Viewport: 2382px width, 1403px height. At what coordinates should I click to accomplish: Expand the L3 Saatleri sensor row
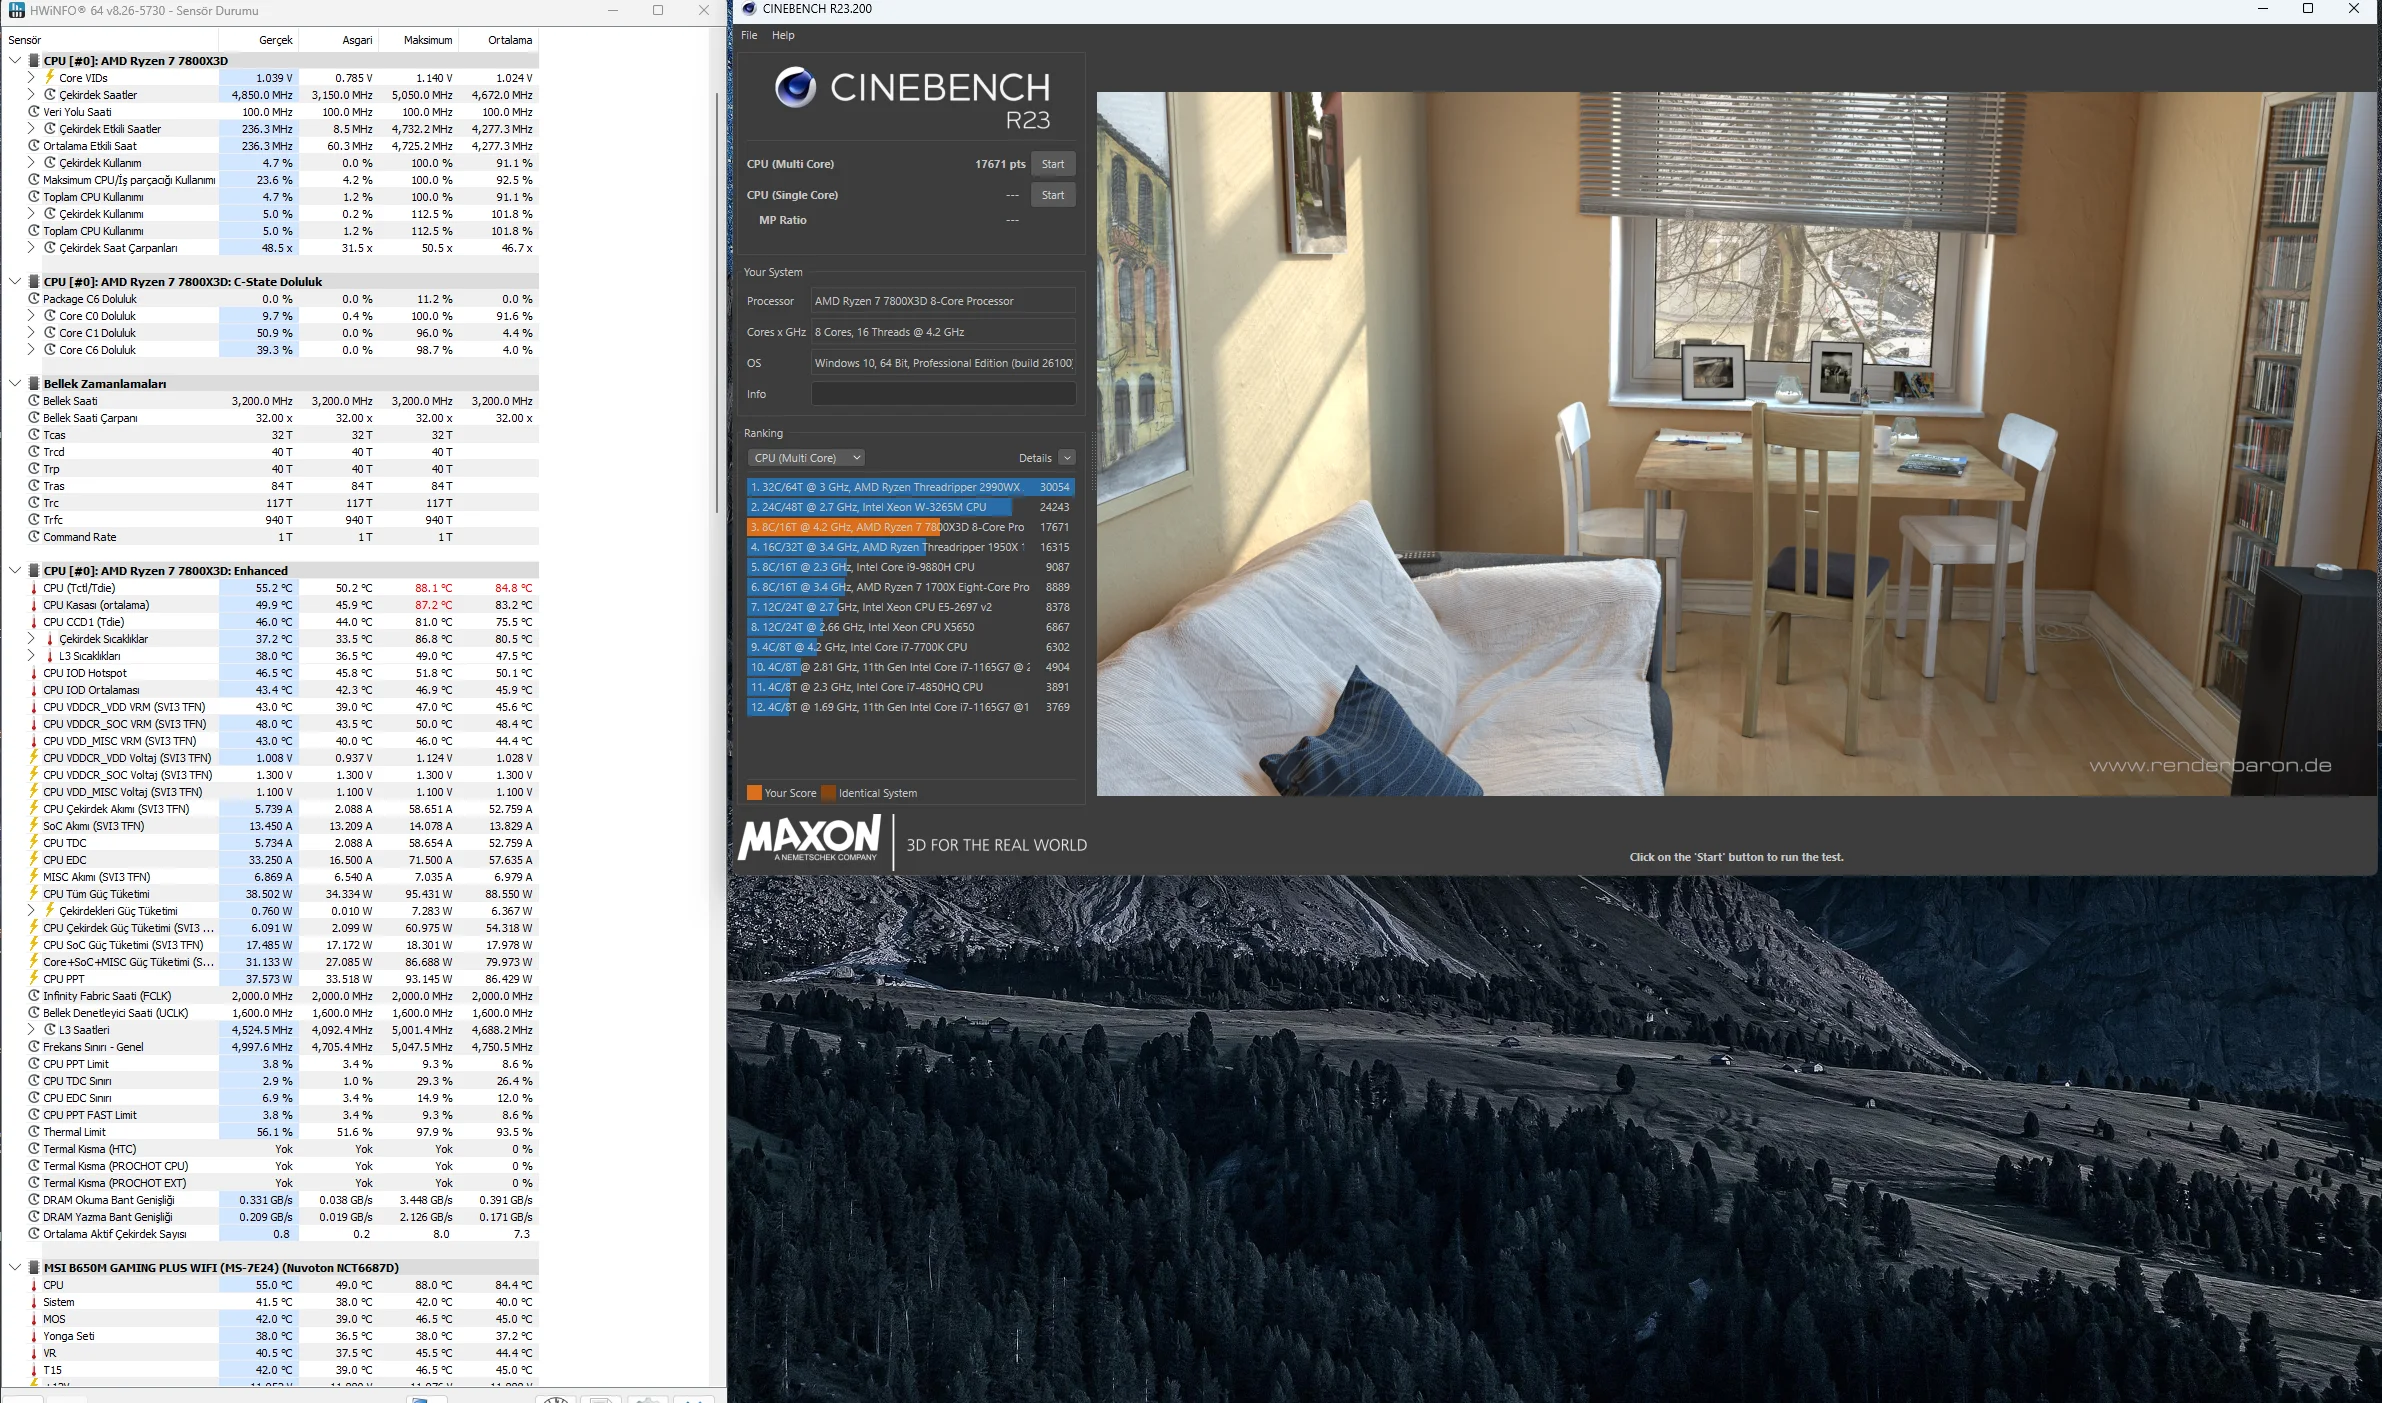click(31, 1029)
